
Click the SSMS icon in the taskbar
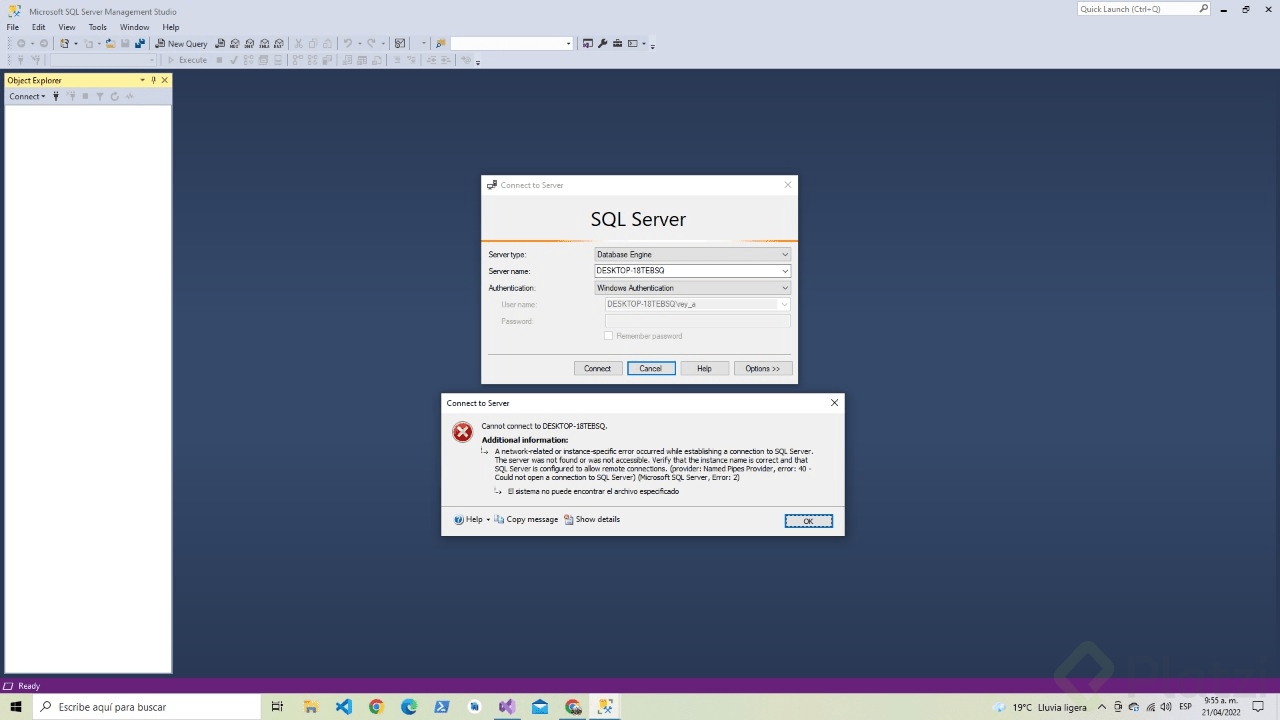click(x=605, y=707)
